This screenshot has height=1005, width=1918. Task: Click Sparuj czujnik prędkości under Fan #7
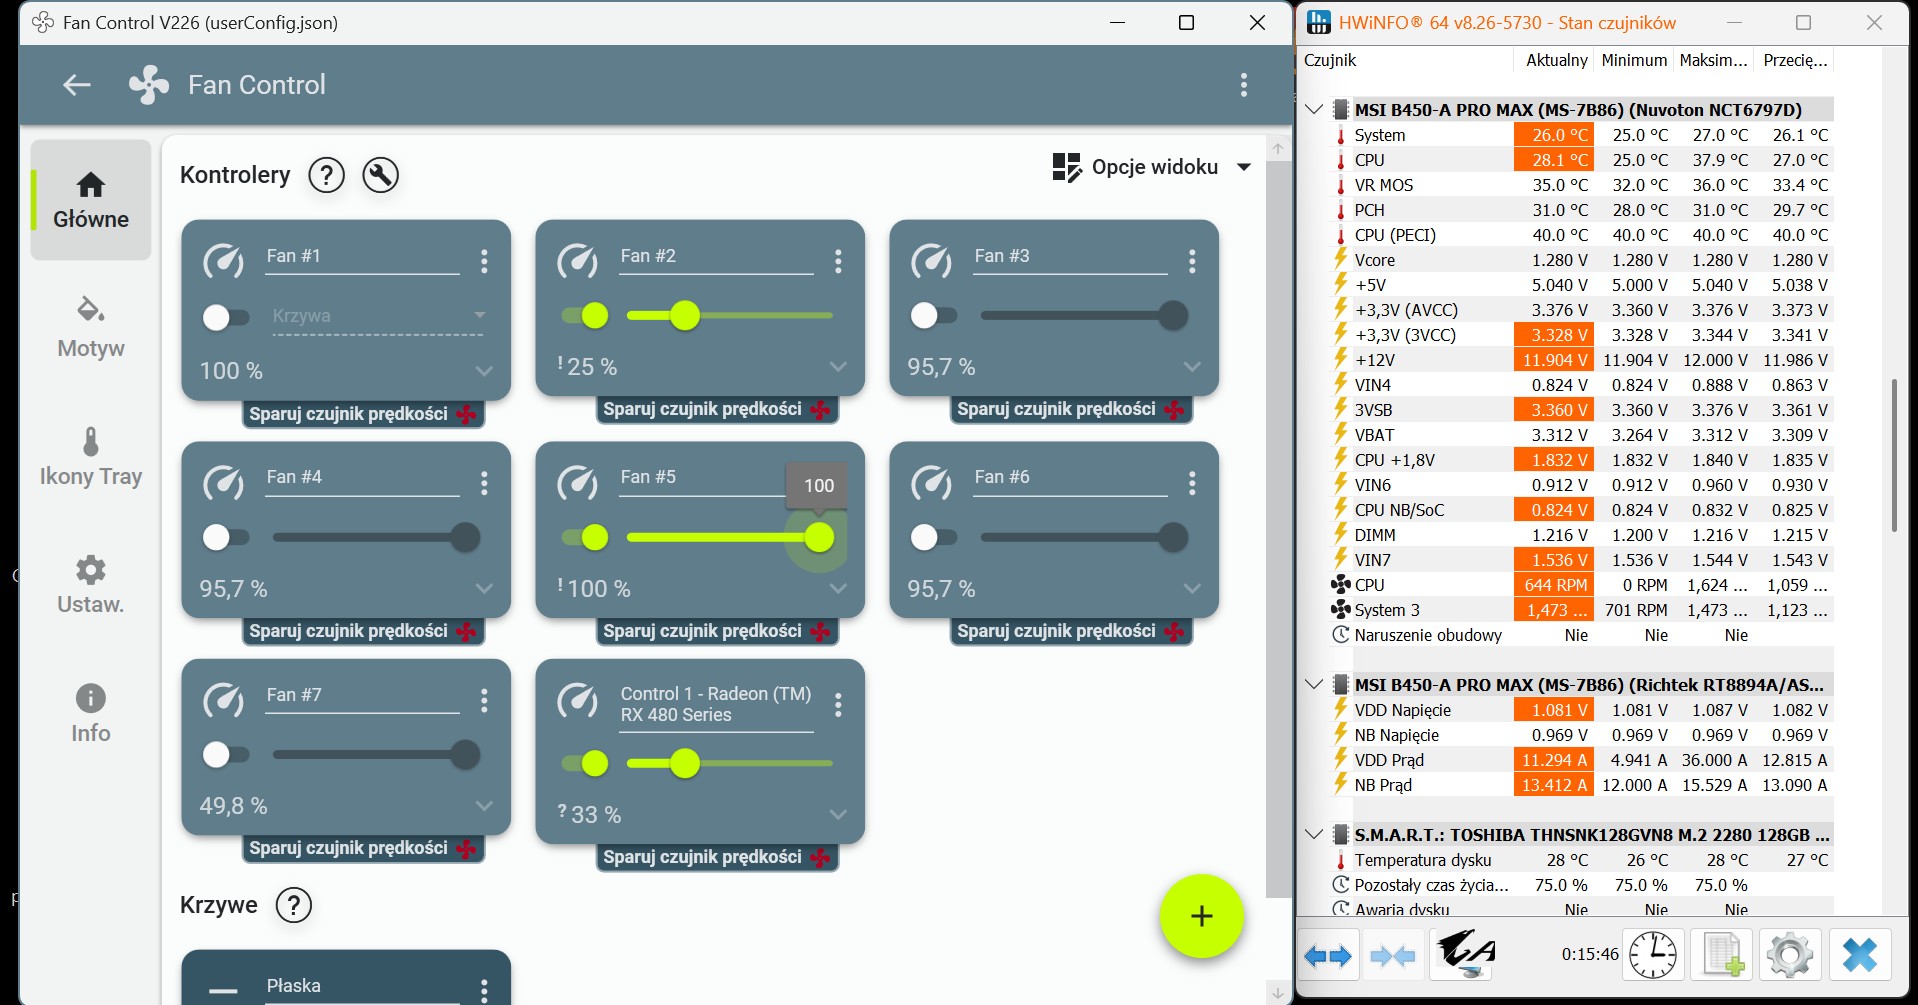pyautogui.click(x=362, y=848)
